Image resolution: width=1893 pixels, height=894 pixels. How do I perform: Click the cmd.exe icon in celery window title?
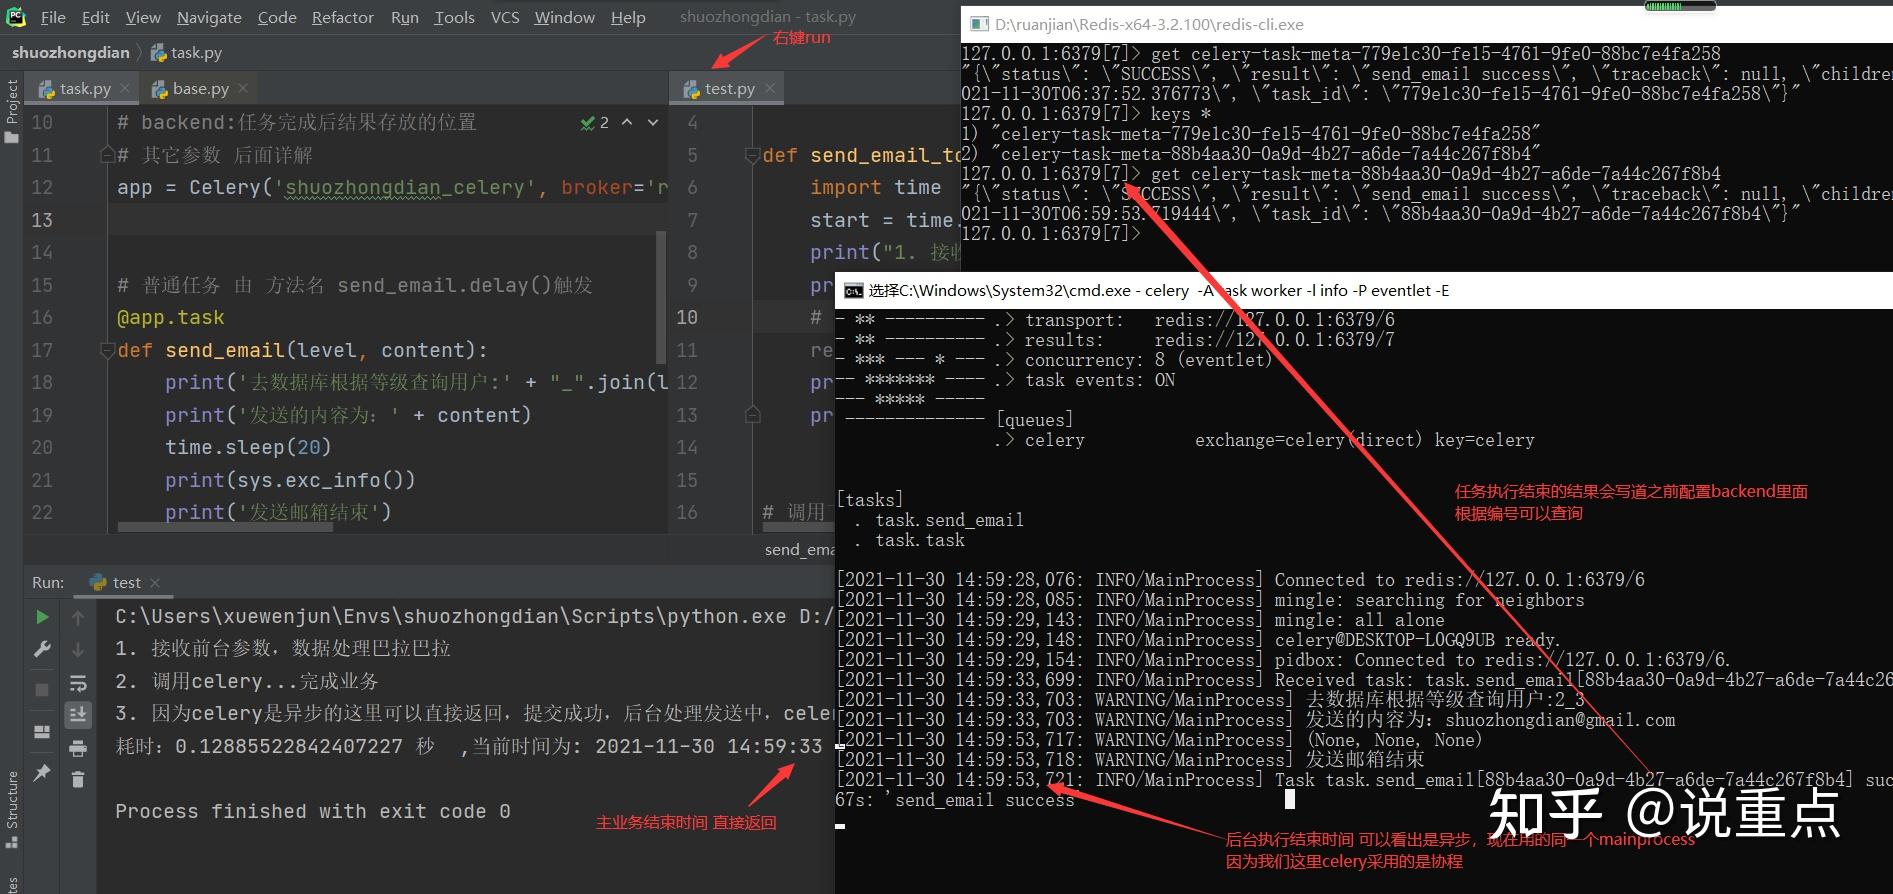[x=853, y=291]
